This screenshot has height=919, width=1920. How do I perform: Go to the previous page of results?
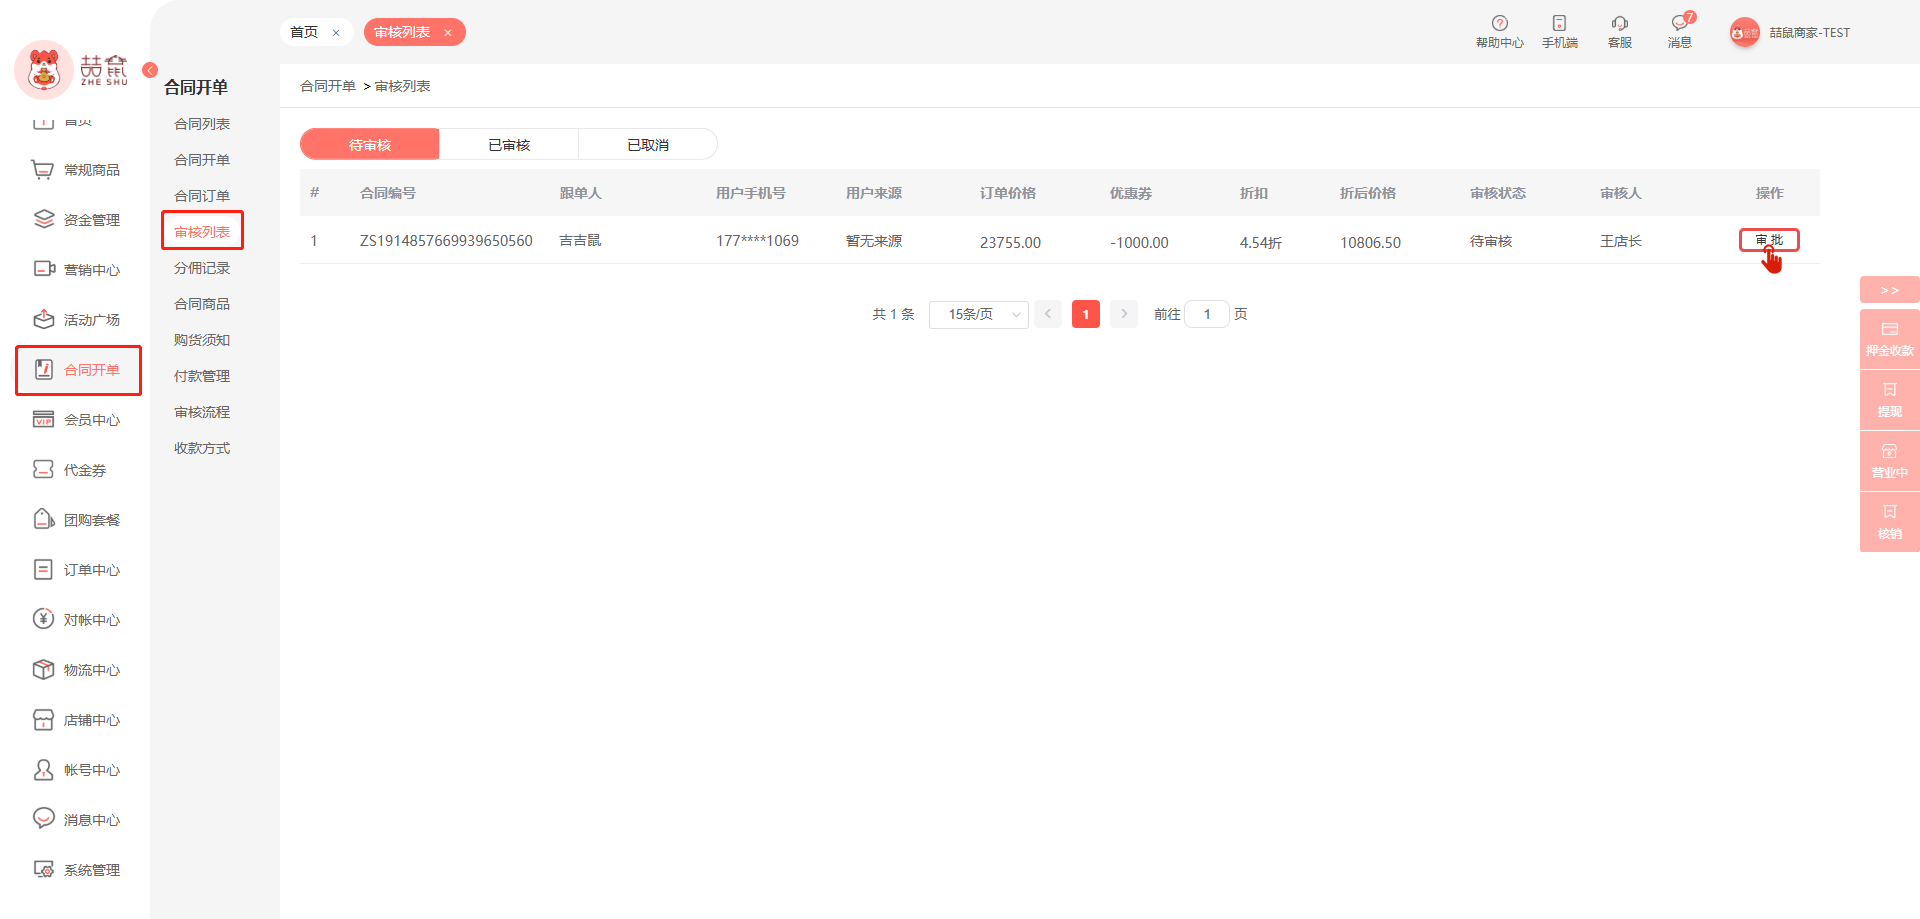coord(1048,314)
